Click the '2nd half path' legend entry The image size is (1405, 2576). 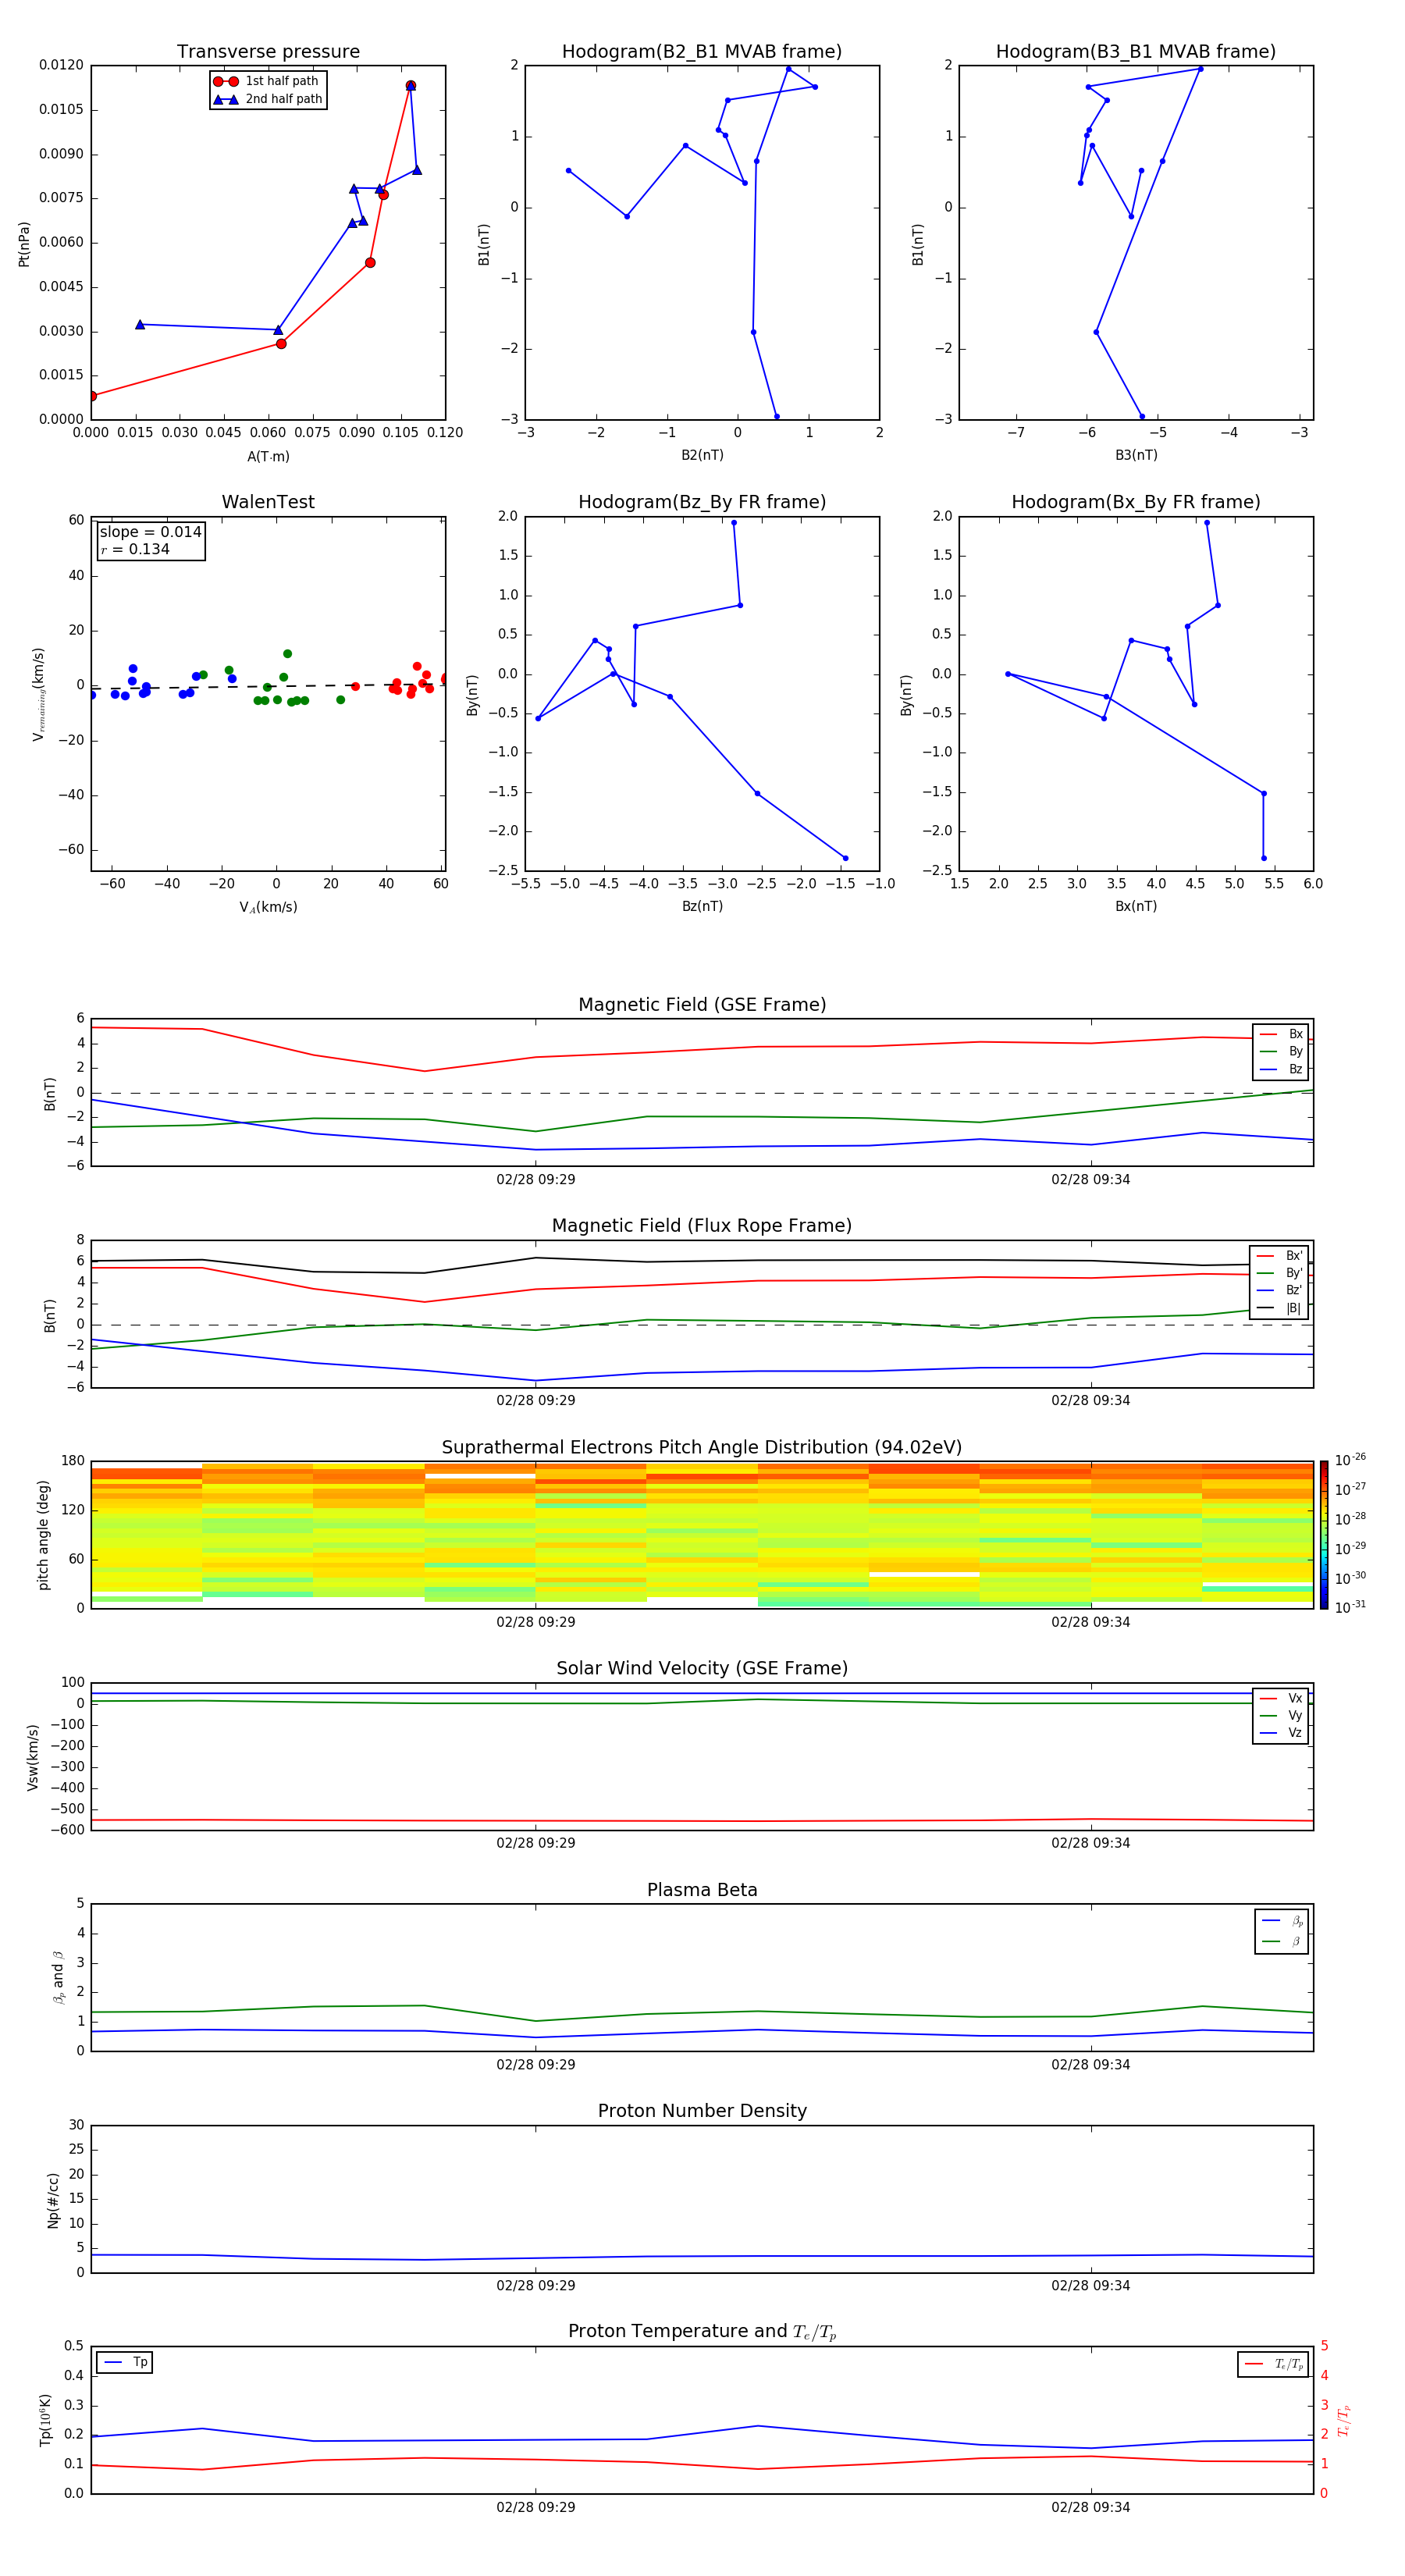[x=268, y=99]
